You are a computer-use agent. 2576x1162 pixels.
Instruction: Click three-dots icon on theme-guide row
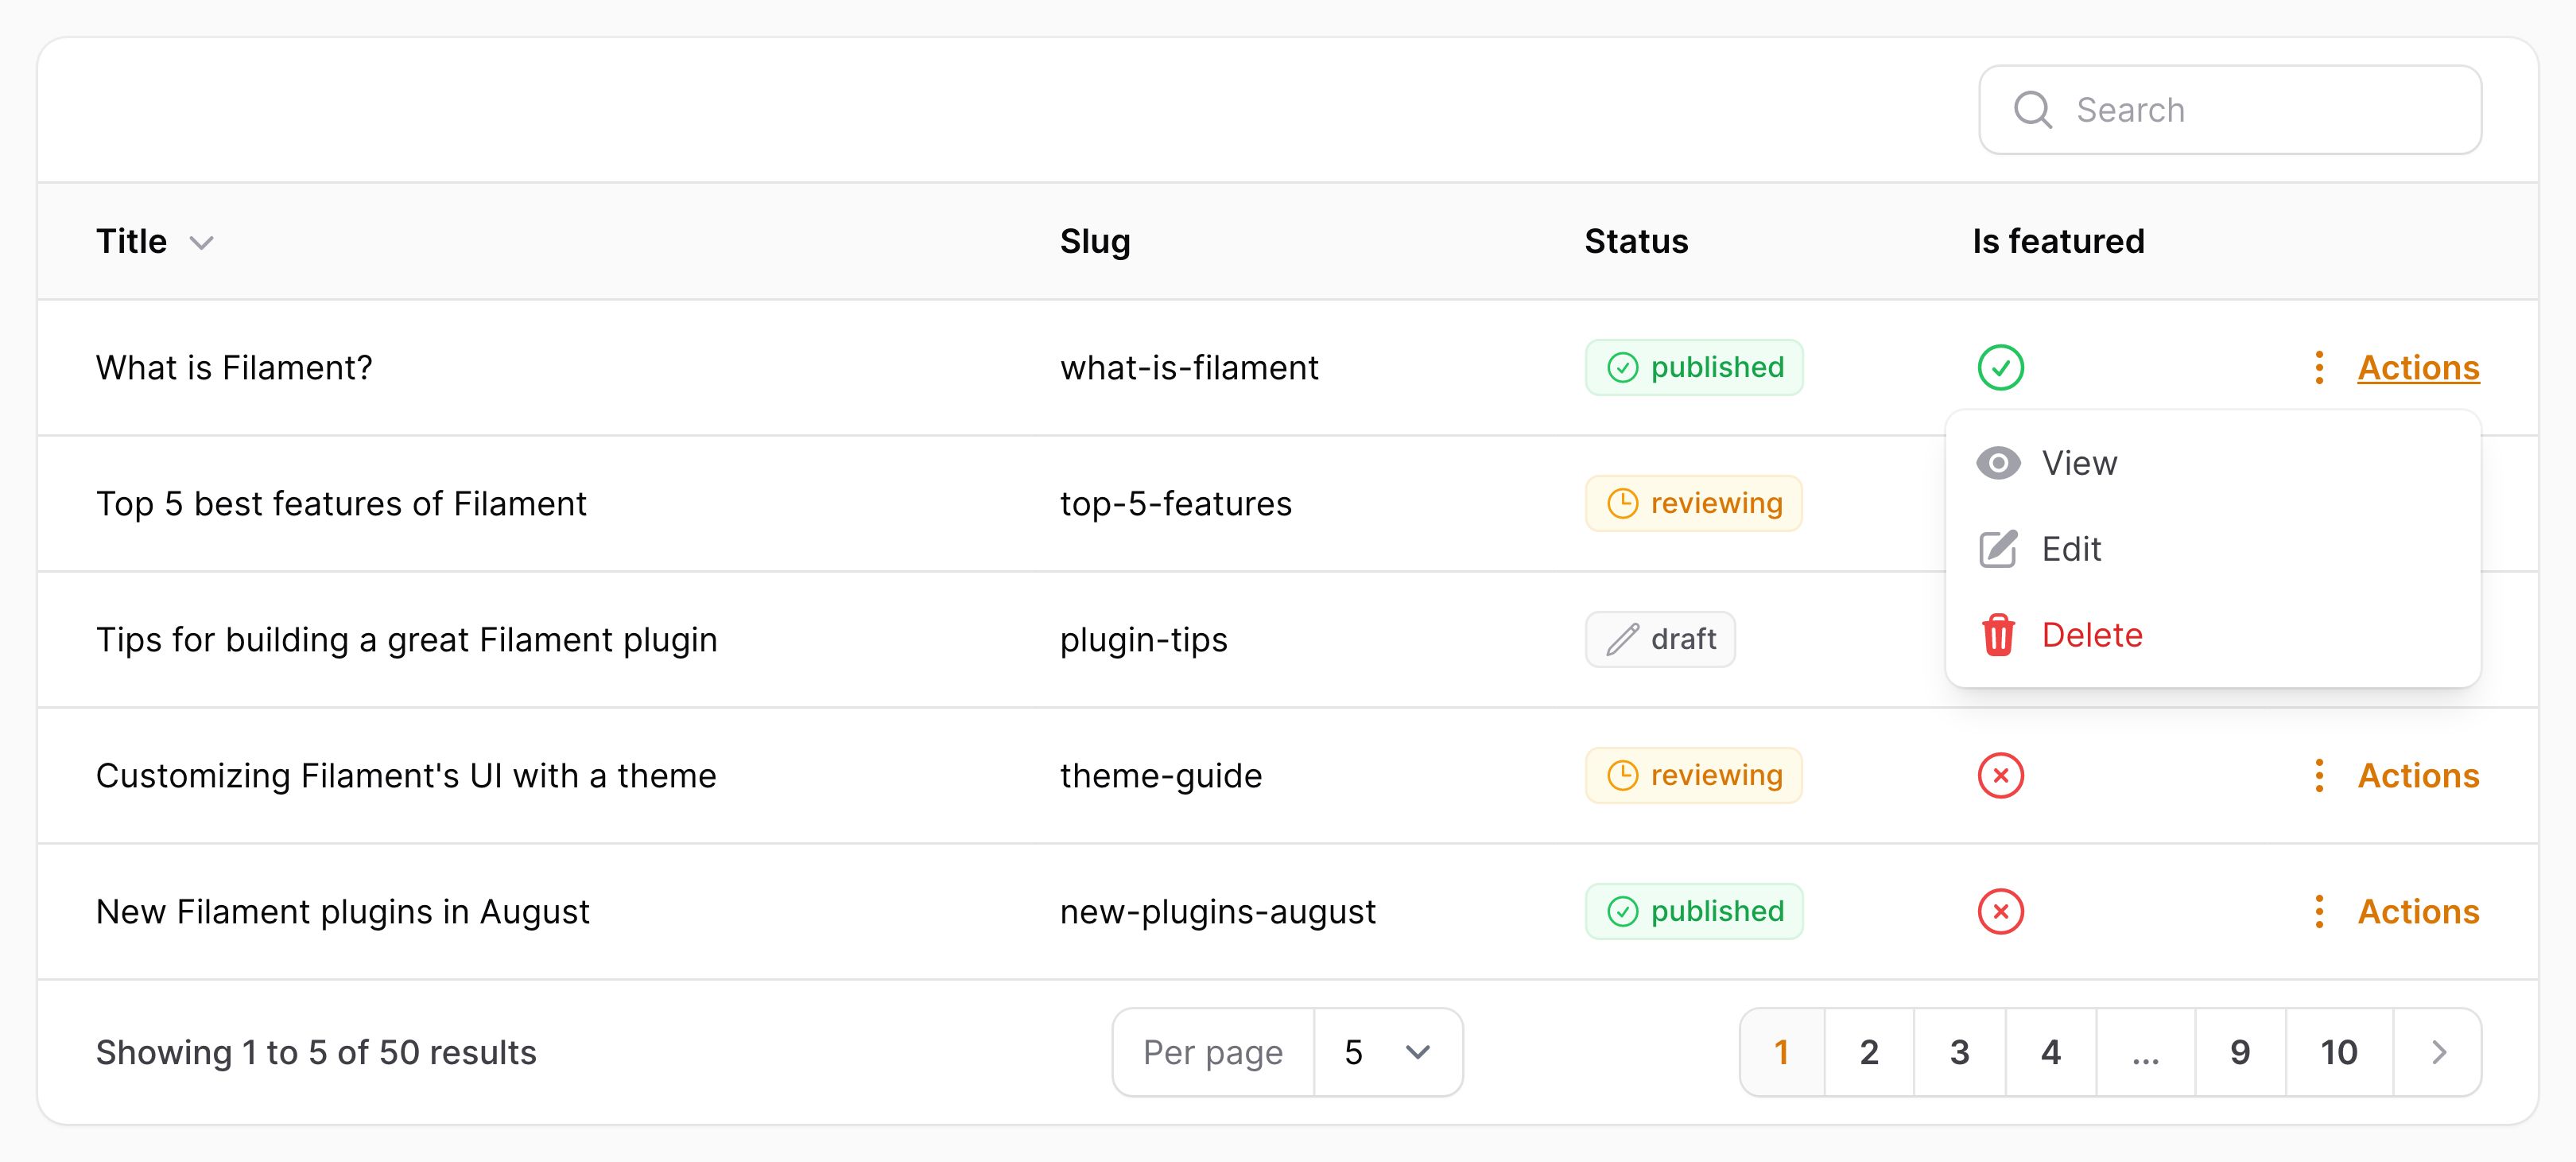click(2318, 775)
